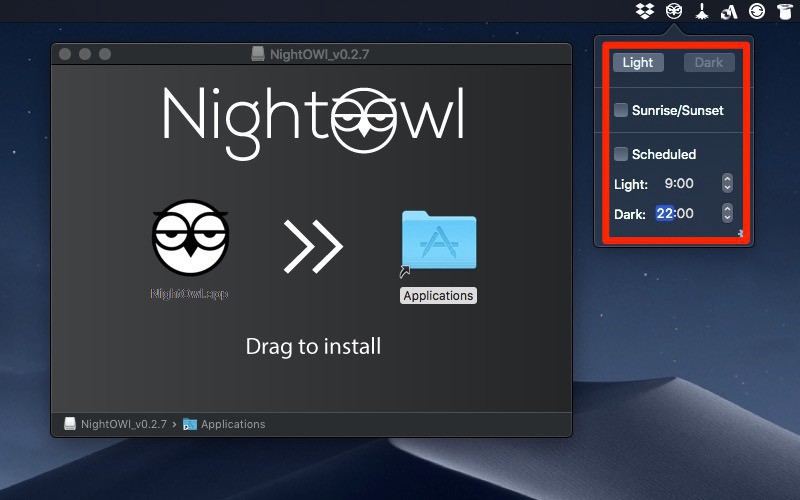
Task: Switch to Light mode
Action: tap(638, 62)
